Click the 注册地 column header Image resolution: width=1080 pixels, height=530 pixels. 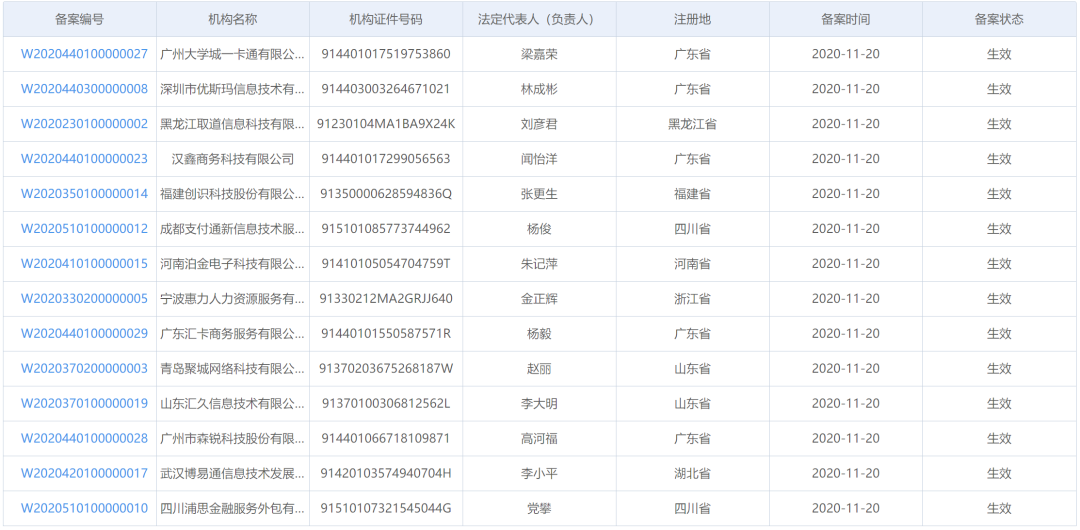click(692, 19)
